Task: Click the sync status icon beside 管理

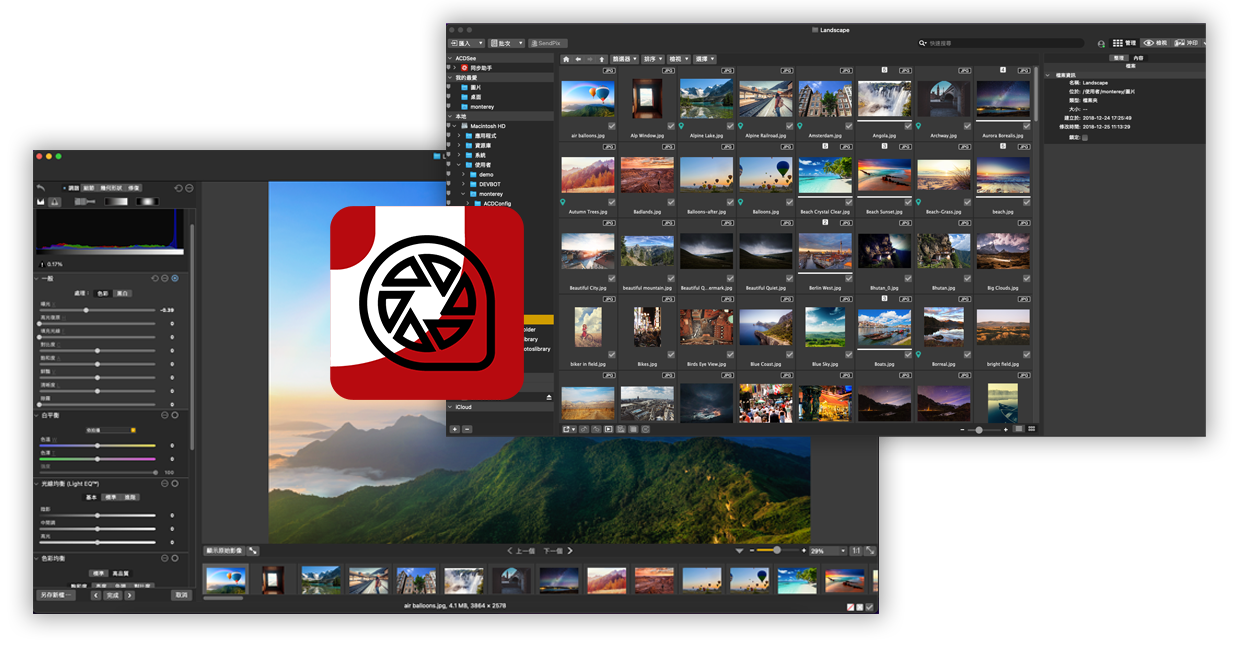Action: pyautogui.click(x=1101, y=44)
